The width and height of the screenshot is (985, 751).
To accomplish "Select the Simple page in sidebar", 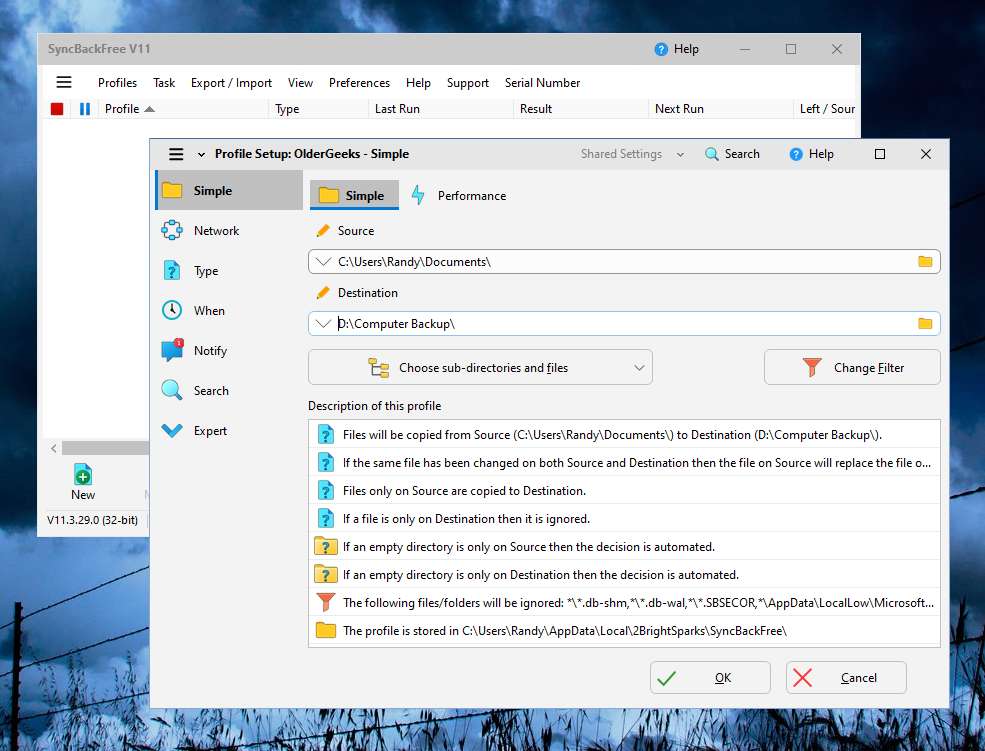I will click(x=229, y=190).
